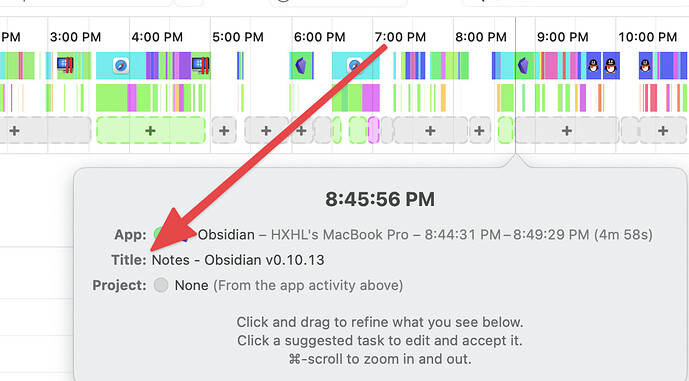Click the plus block below 10:00 PM

point(663,130)
